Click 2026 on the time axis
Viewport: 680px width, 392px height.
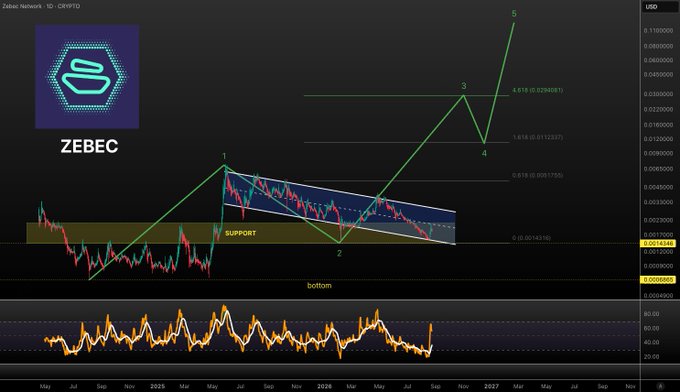pos(324,386)
